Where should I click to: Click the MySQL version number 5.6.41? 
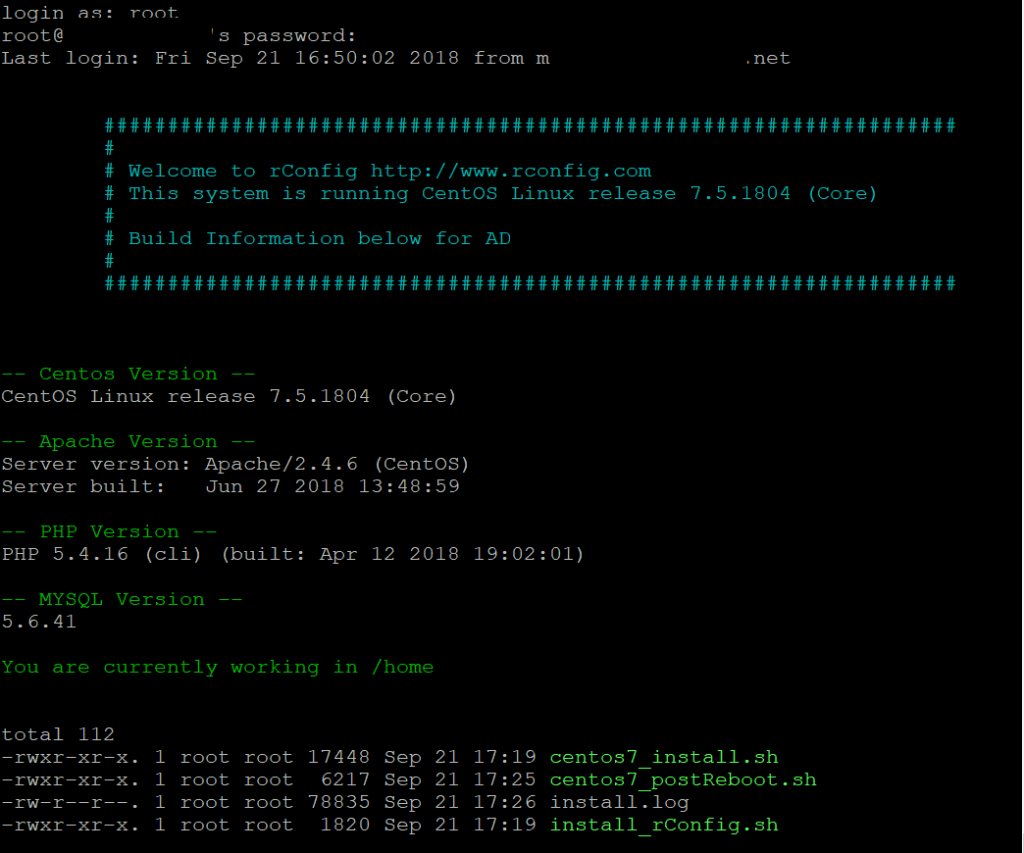pos(39,622)
